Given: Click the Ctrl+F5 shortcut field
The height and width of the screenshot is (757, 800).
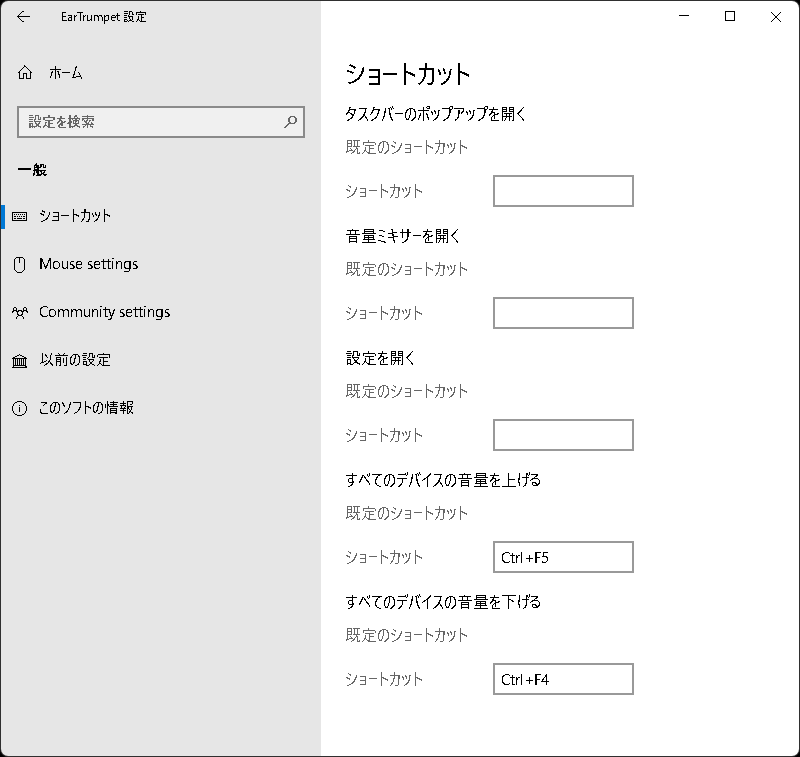Looking at the screenshot, I should coord(562,557).
